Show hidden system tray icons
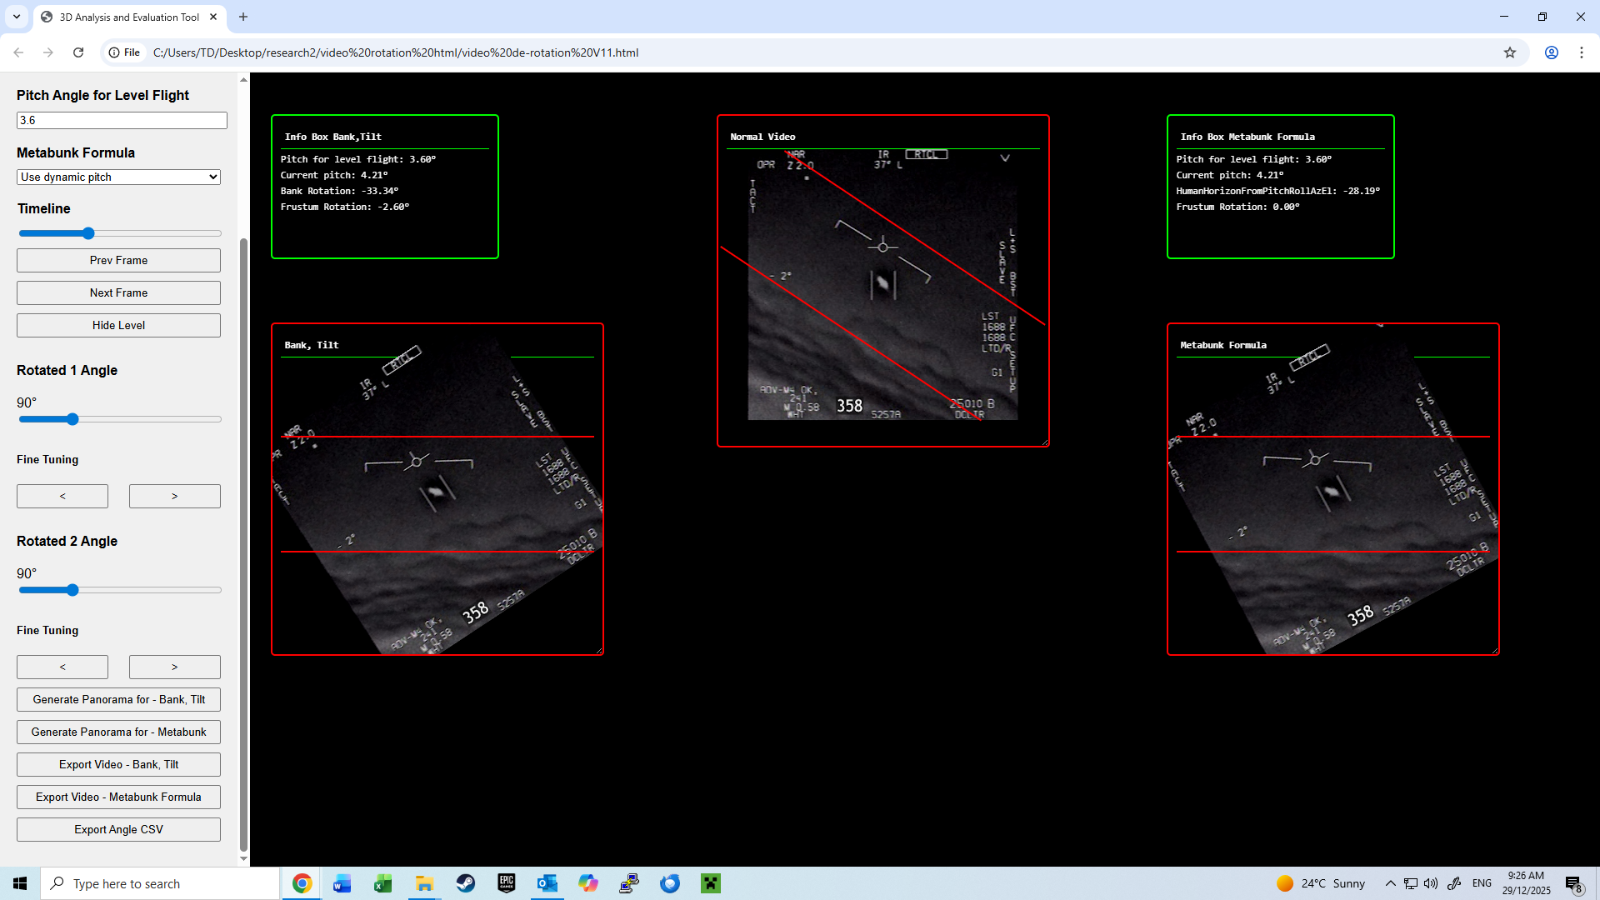Screen dimensions: 1600x900 pyautogui.click(x=1390, y=883)
